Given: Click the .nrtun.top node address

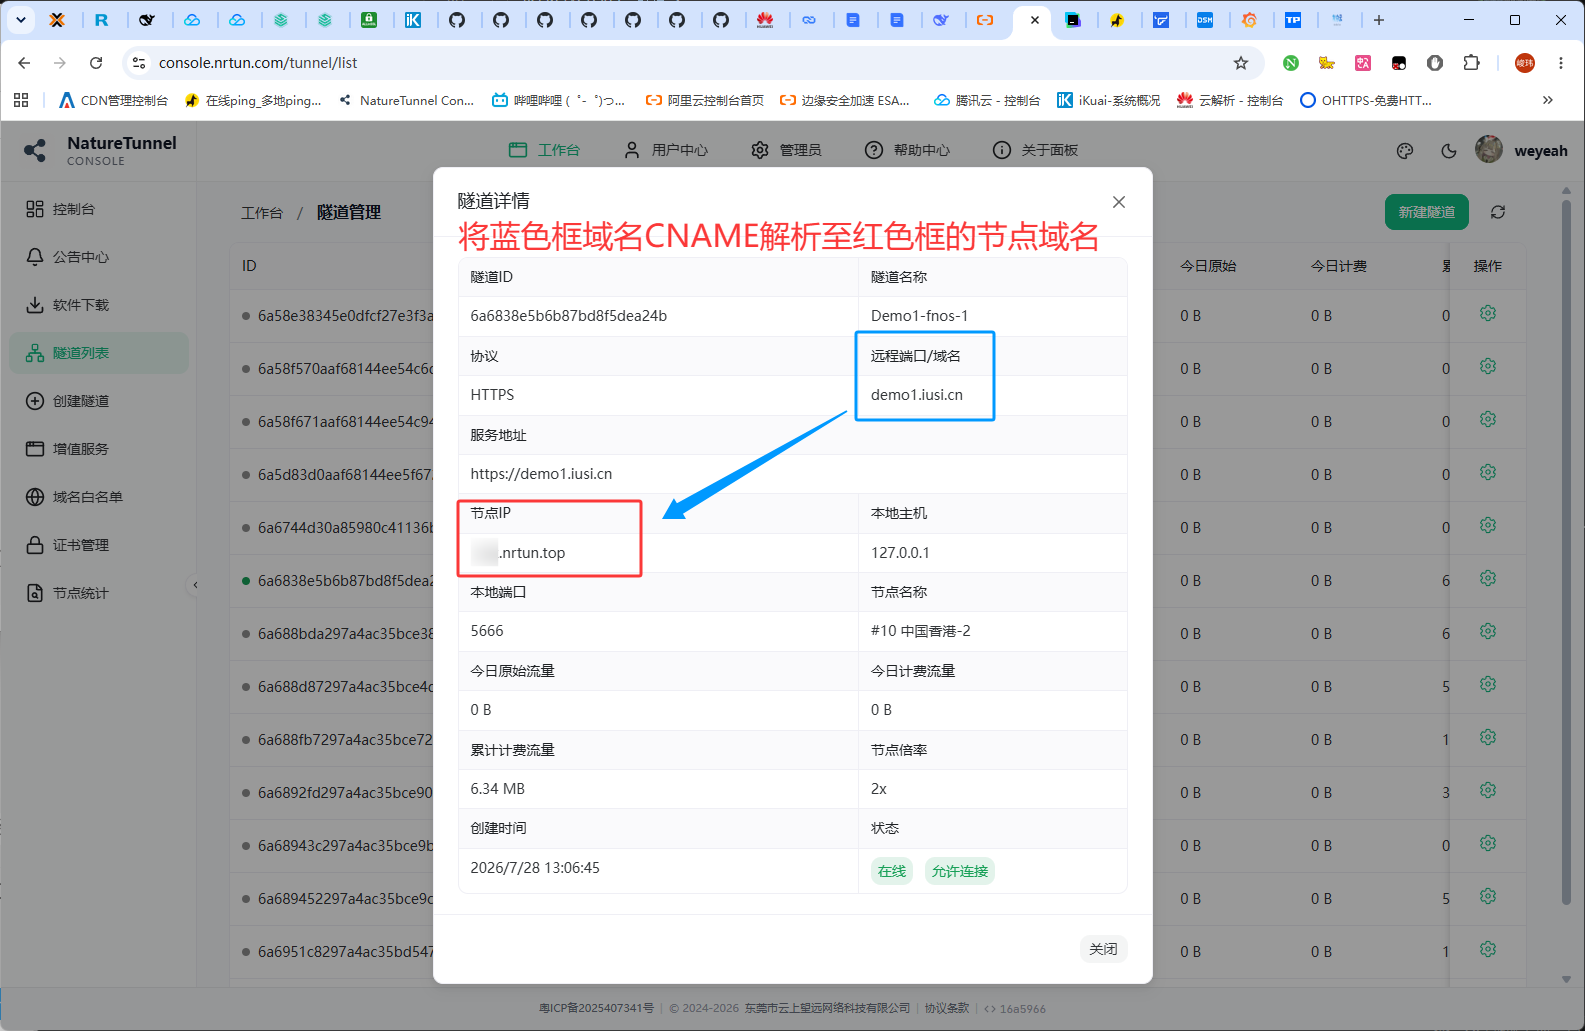Looking at the screenshot, I should coord(518,553).
